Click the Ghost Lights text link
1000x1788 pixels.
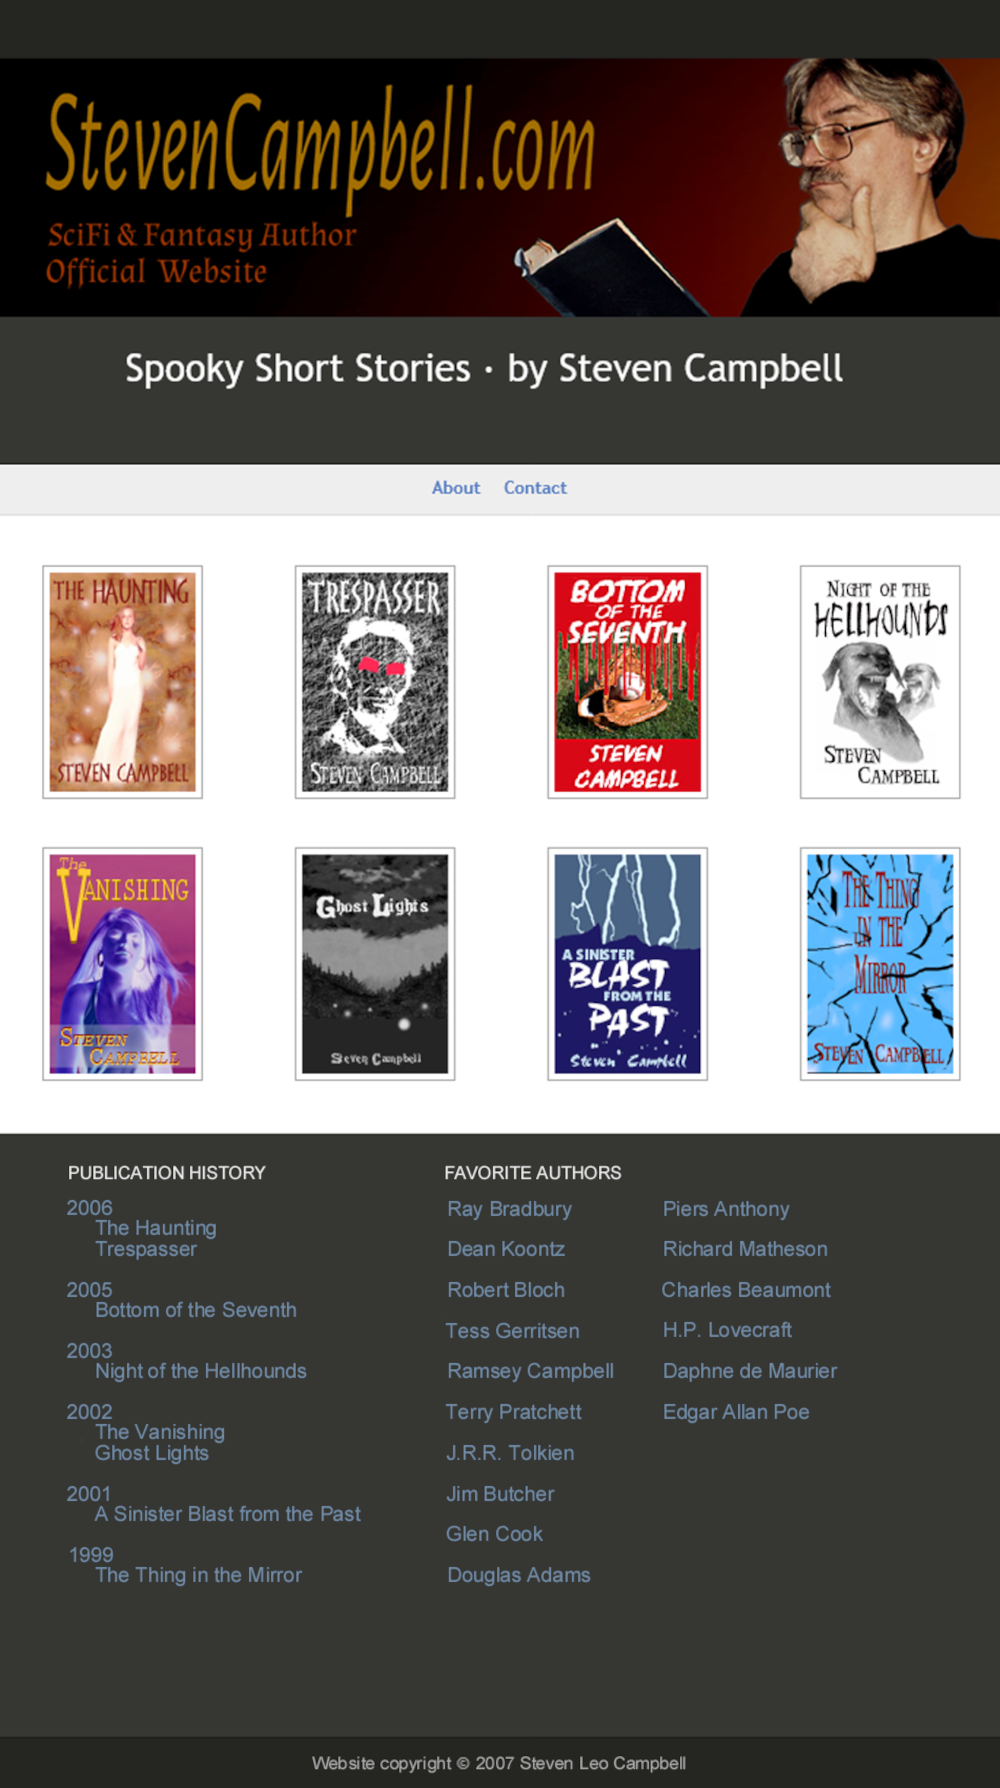point(152,1453)
